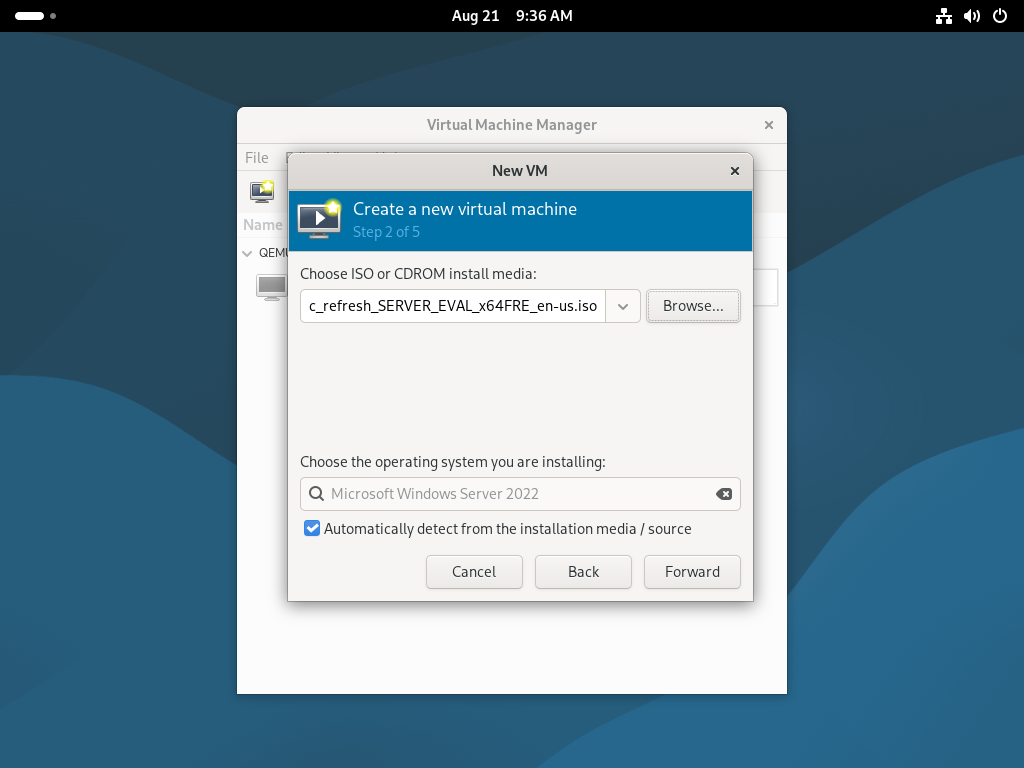Click the search magnifier in OS field
This screenshot has height=768, width=1024.
point(316,494)
